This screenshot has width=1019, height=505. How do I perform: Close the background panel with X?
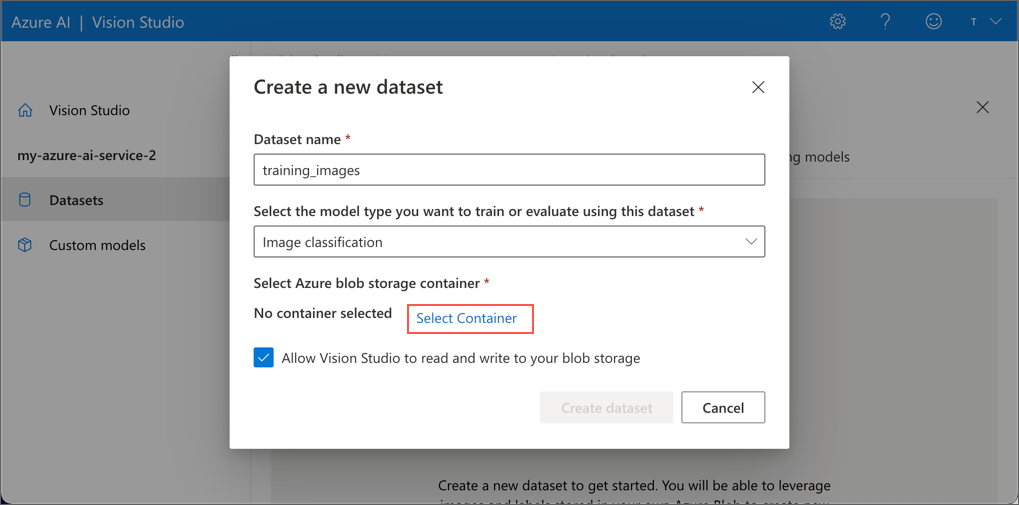point(983,107)
